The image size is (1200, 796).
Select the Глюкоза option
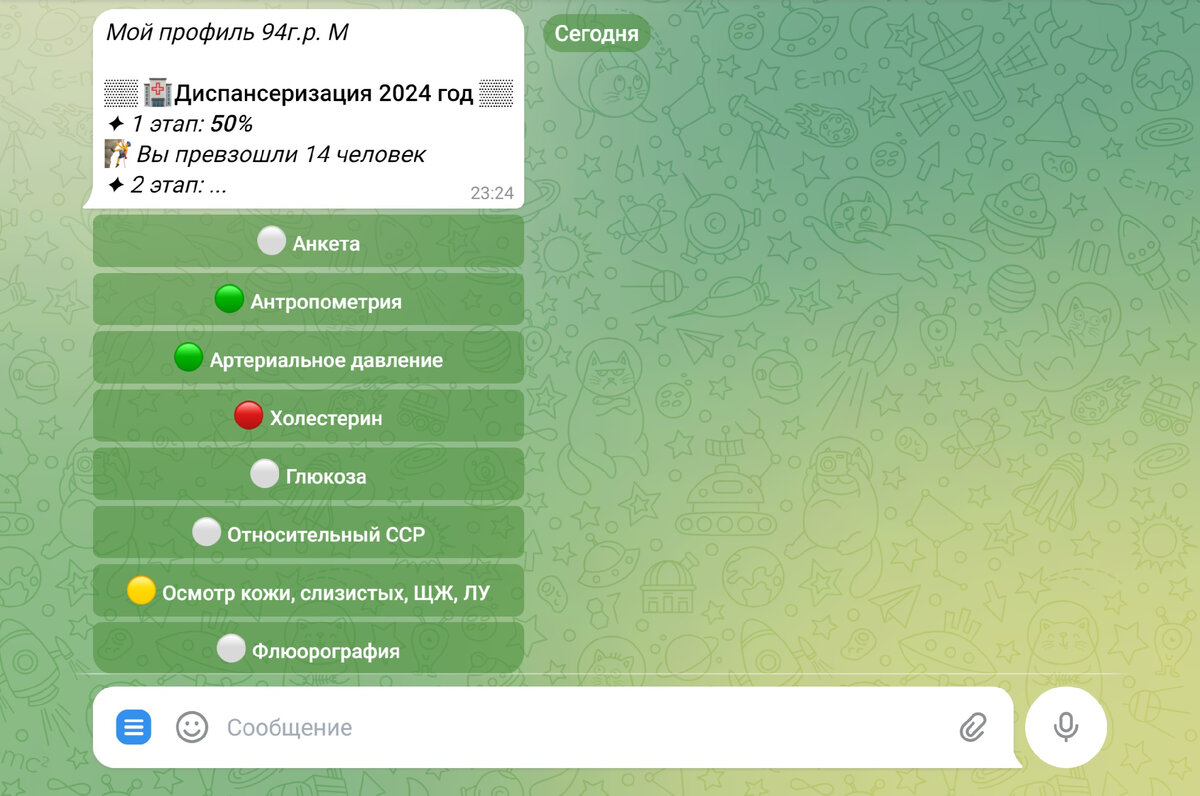[308, 475]
